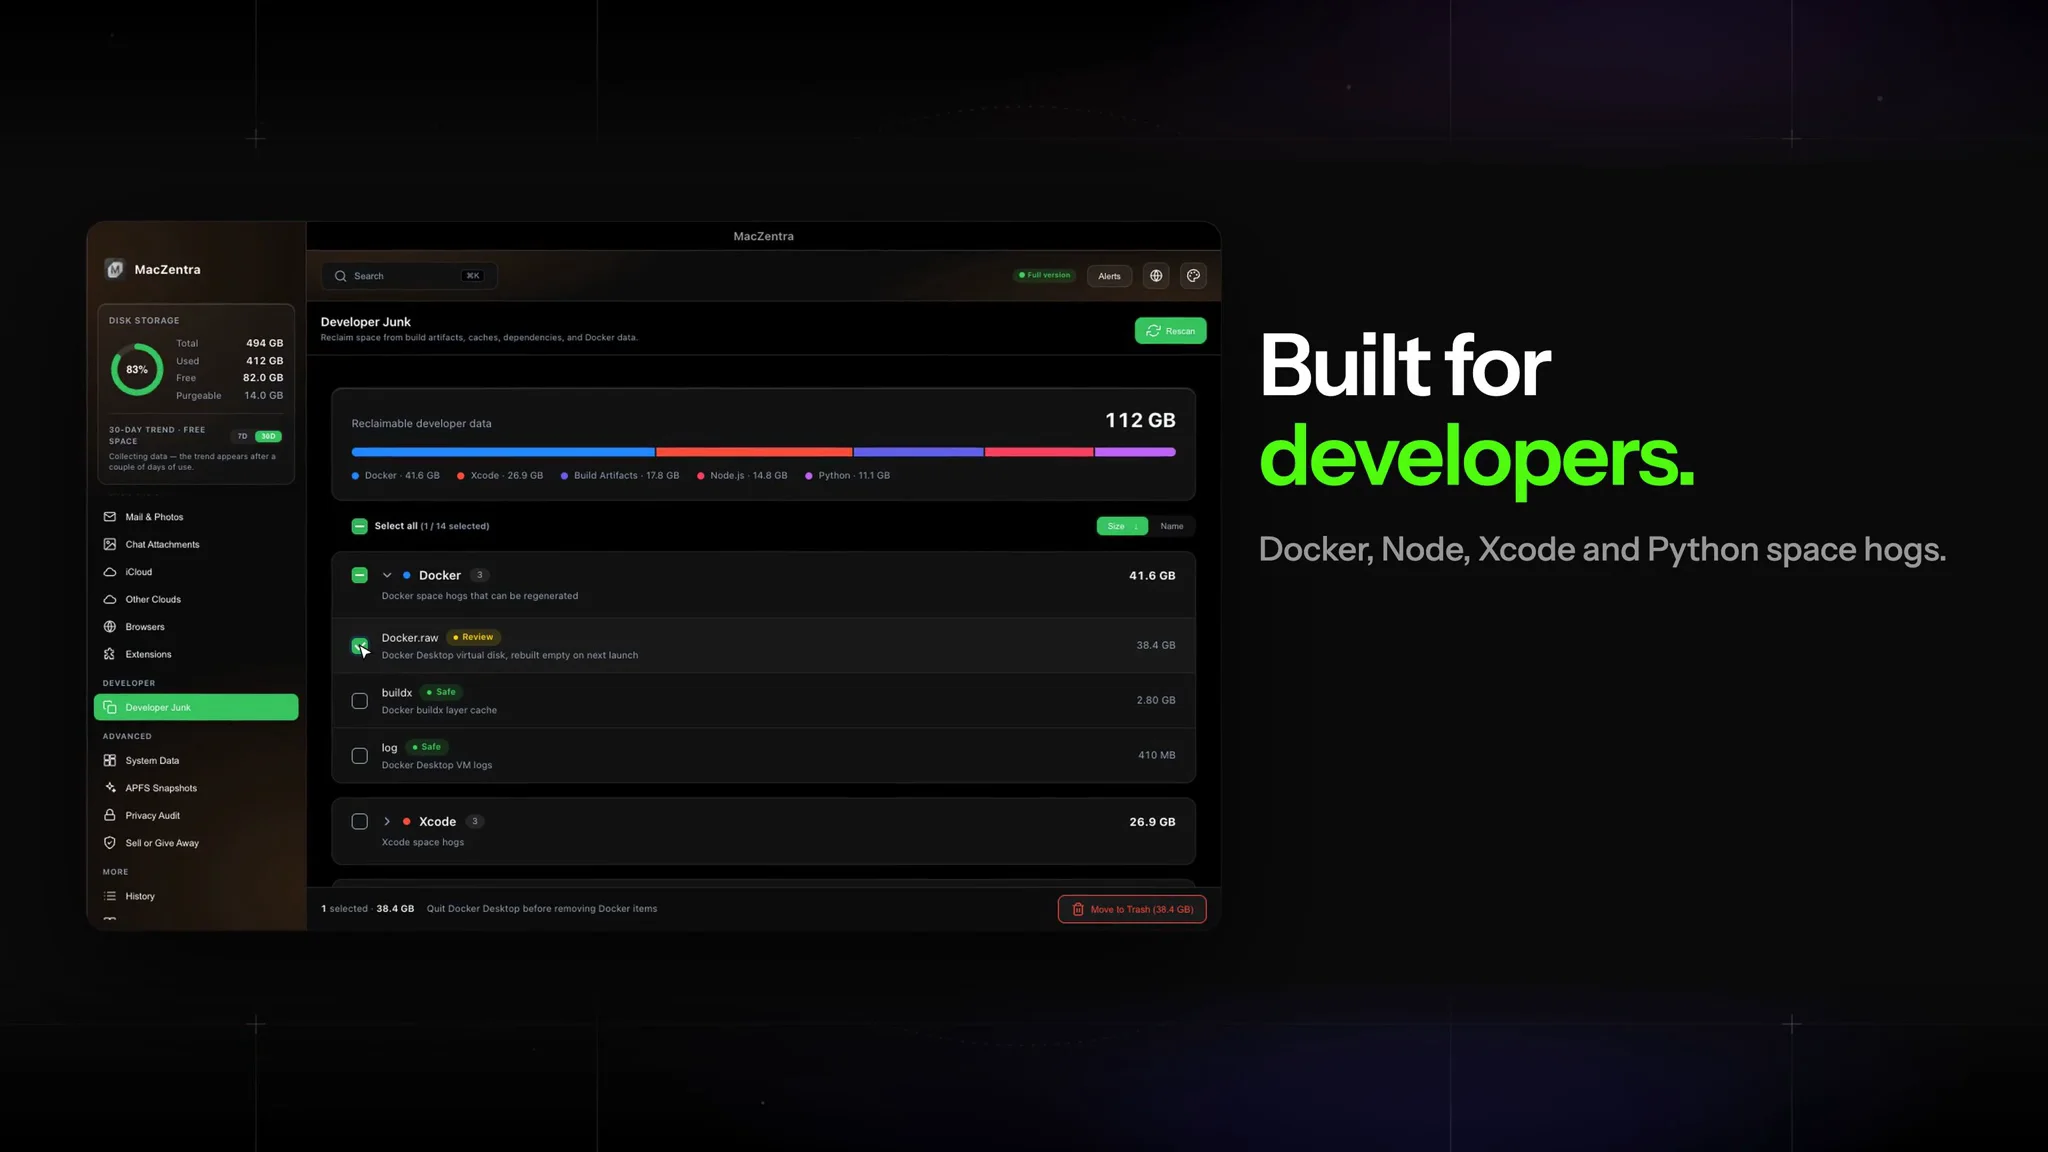Select Developer Junk in sidebar

[x=196, y=707]
